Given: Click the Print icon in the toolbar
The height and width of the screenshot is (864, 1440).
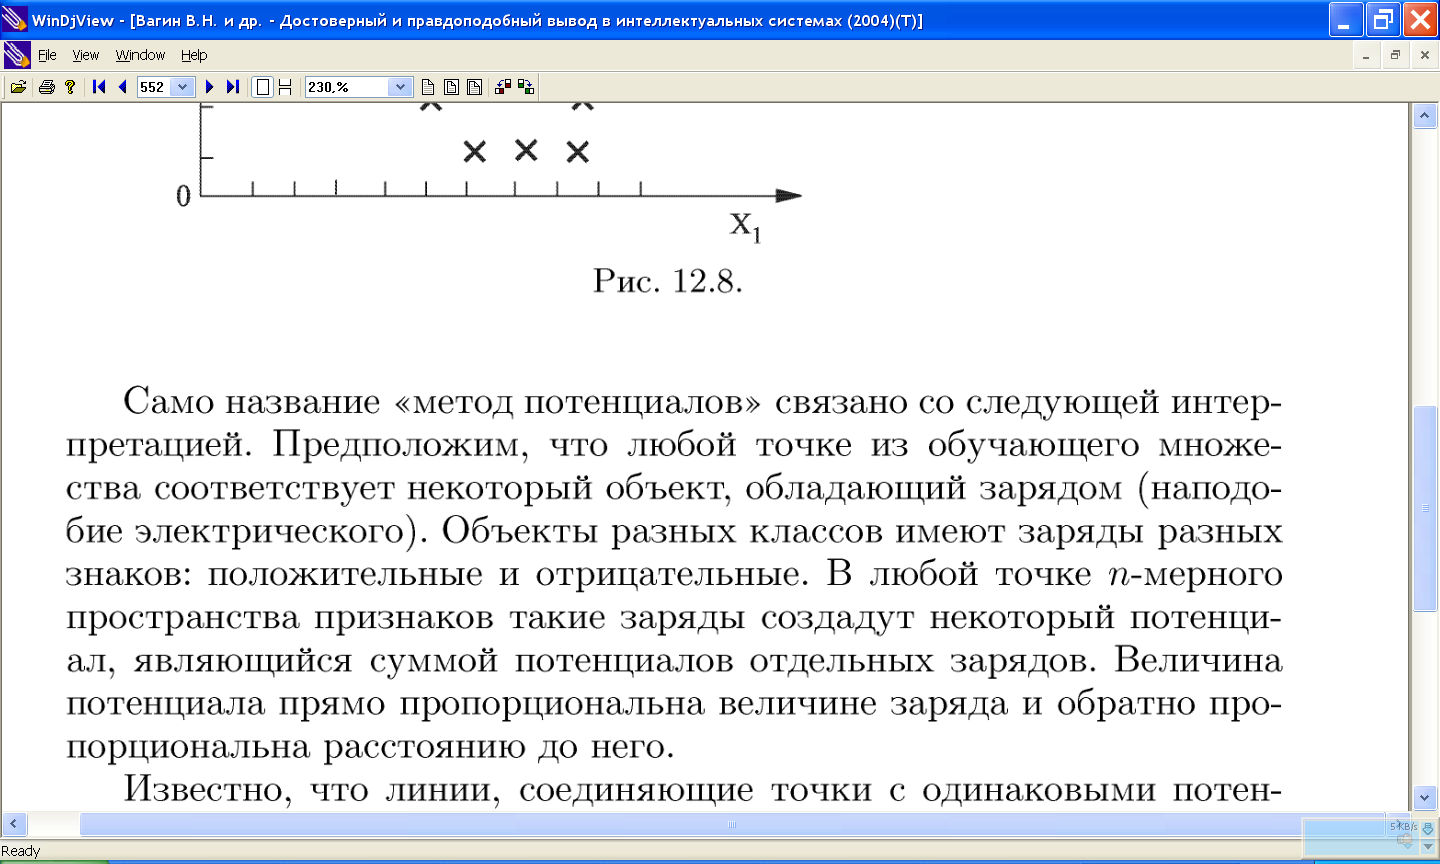Looking at the screenshot, I should 46,87.
